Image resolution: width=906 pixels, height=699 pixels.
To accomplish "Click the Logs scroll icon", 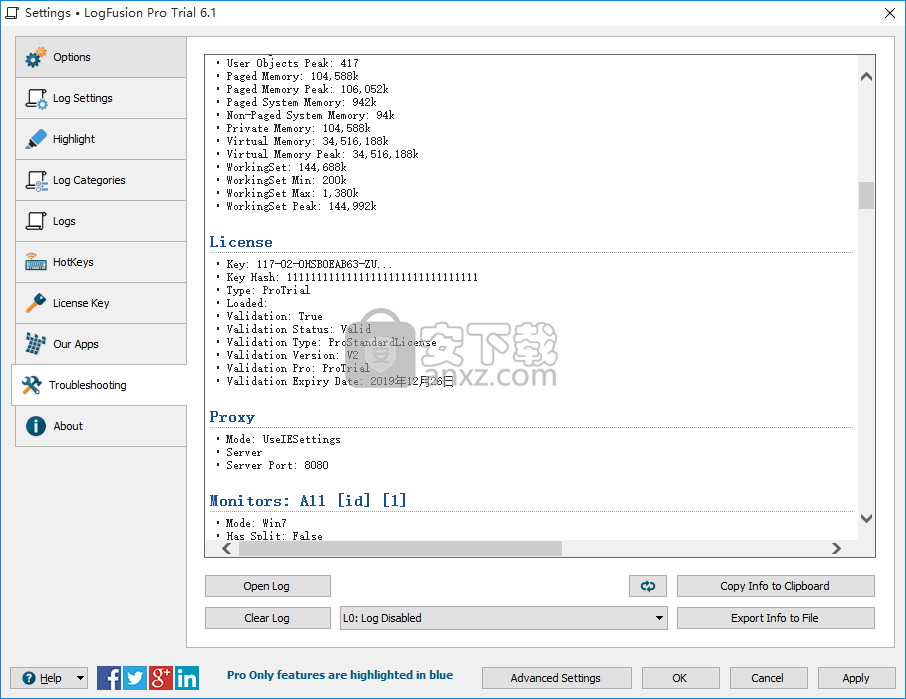I will [x=36, y=221].
